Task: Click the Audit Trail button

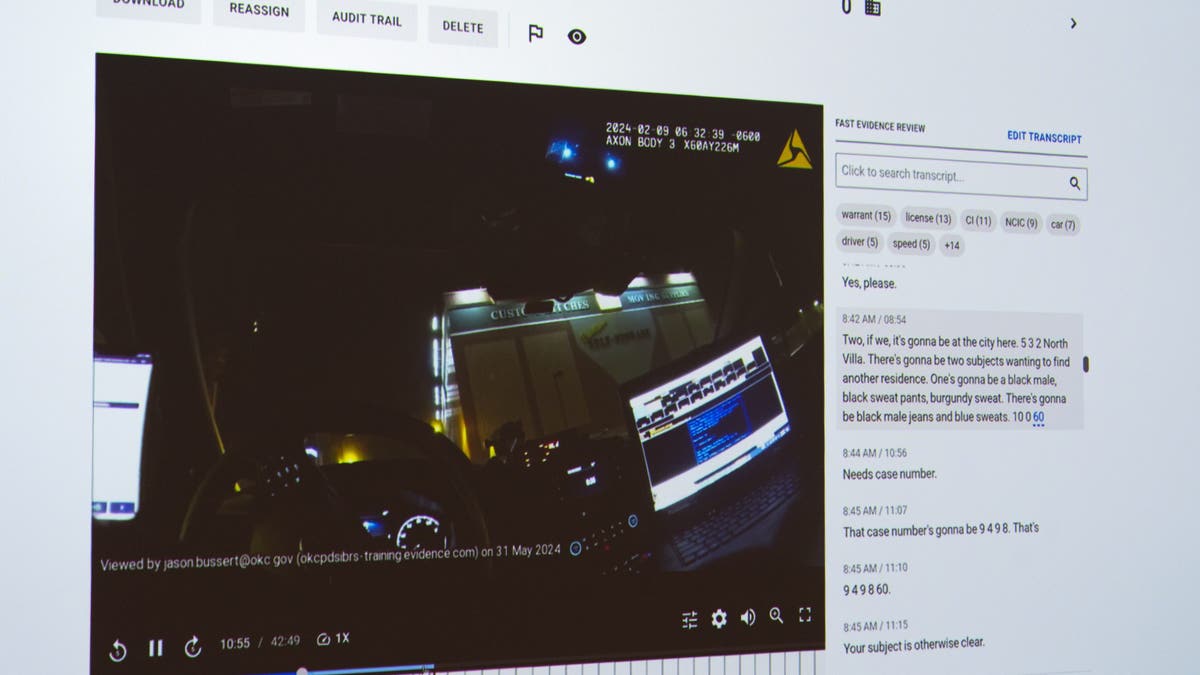Action: pos(366,18)
